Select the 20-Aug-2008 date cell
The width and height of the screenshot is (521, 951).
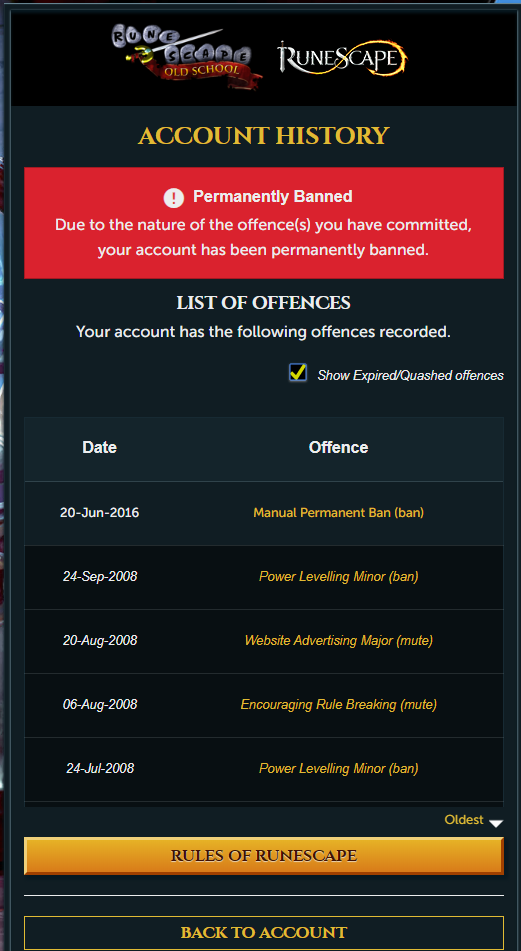pyautogui.click(x=100, y=640)
